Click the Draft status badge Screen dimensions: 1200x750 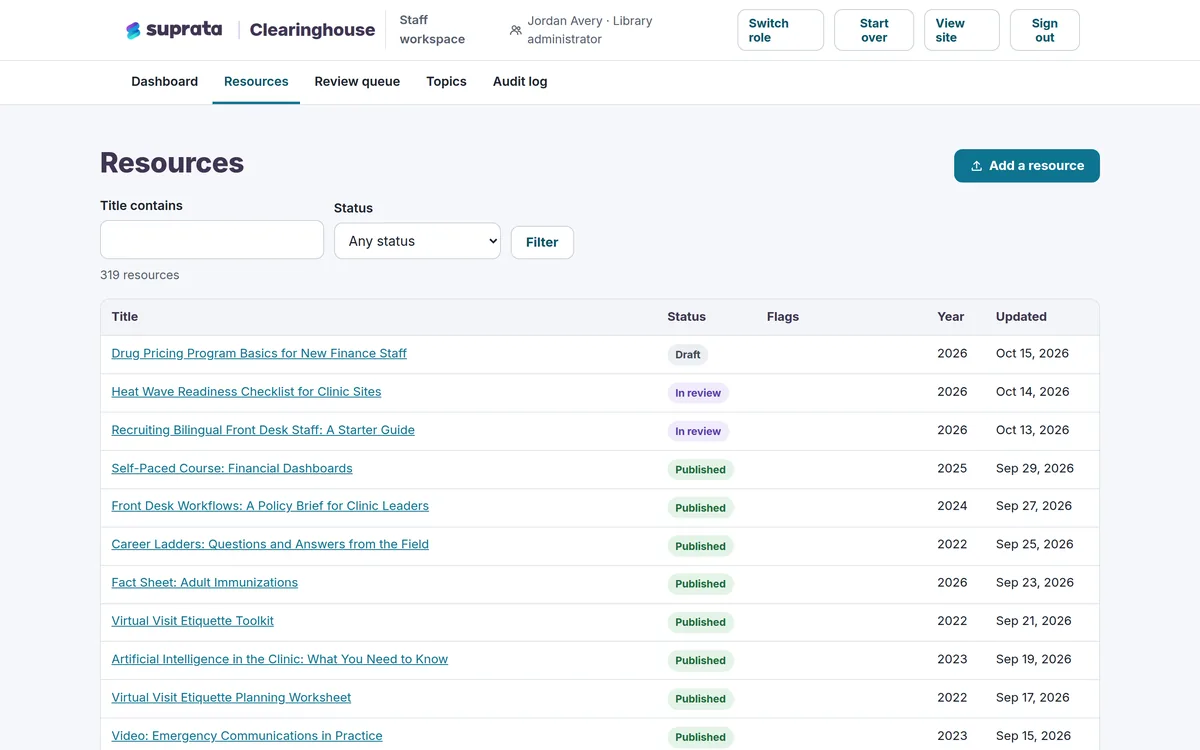pyautogui.click(x=688, y=354)
